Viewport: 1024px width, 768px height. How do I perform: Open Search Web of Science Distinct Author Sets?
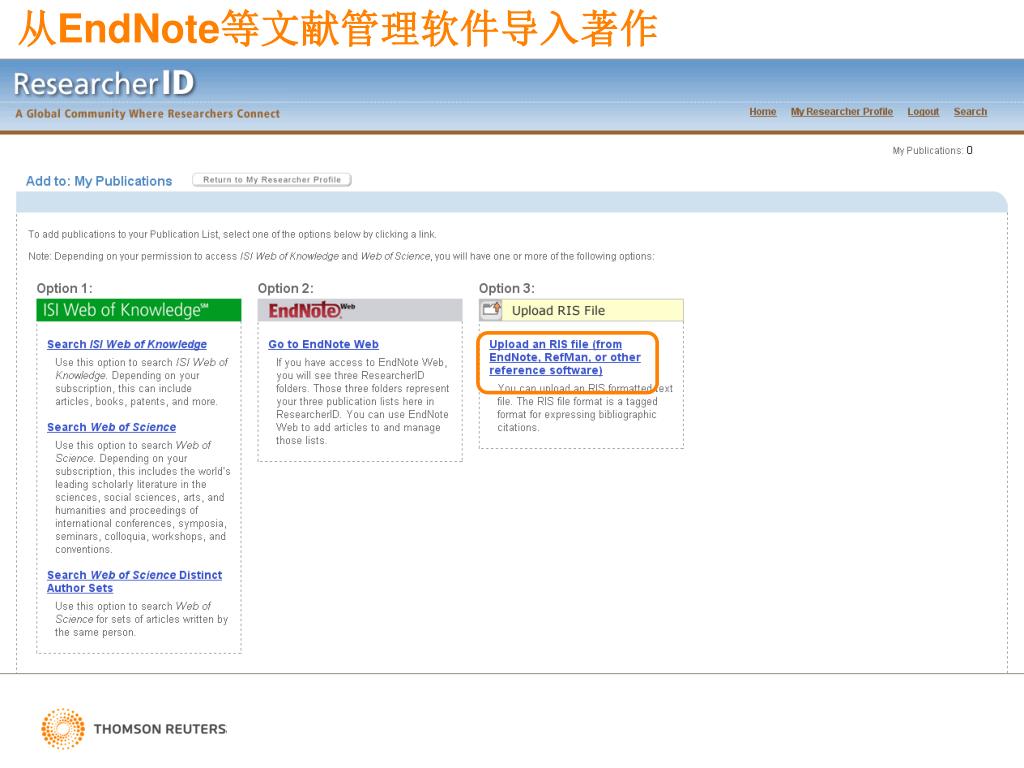(135, 581)
